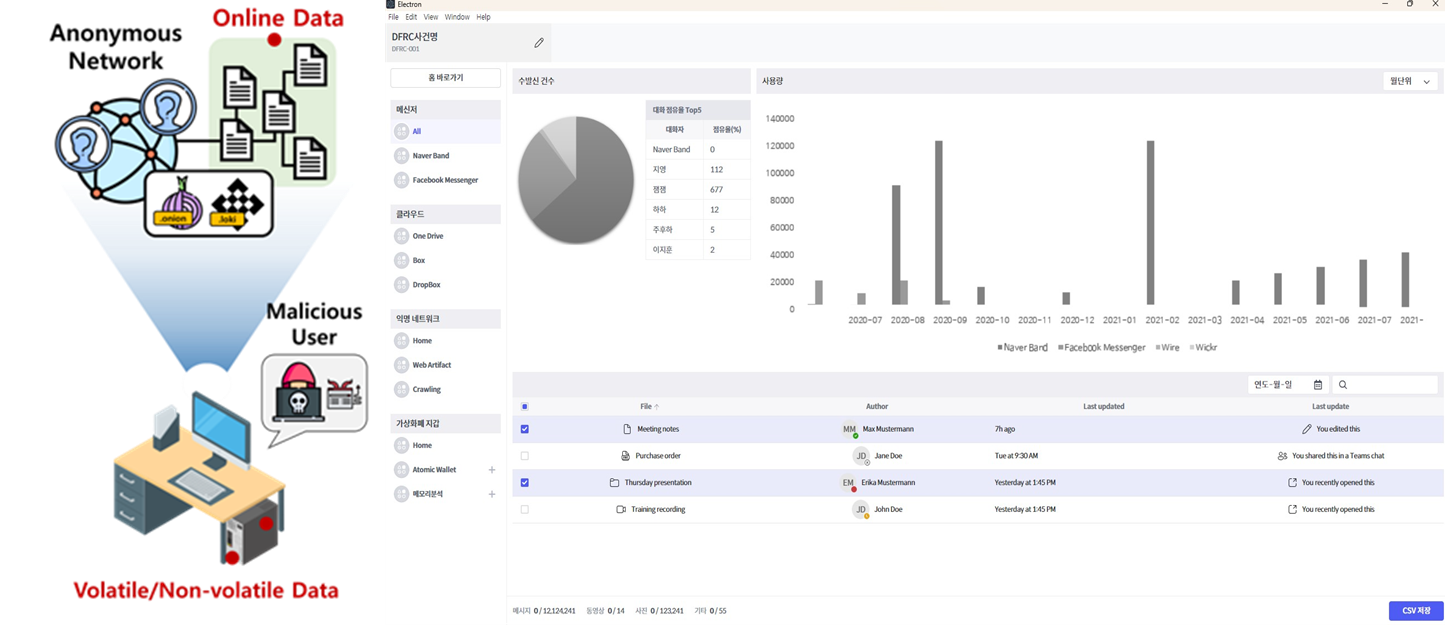Open the Window menu
The height and width of the screenshot is (625, 1445).
457,17
